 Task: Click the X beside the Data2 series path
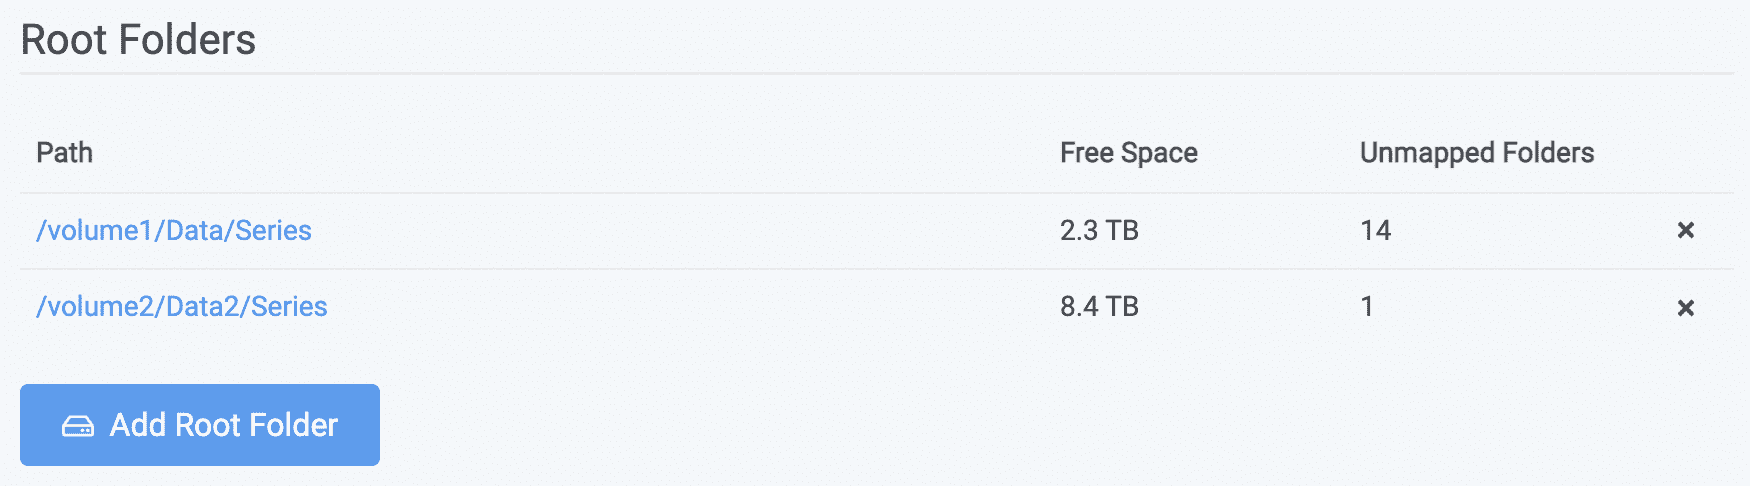1685,308
